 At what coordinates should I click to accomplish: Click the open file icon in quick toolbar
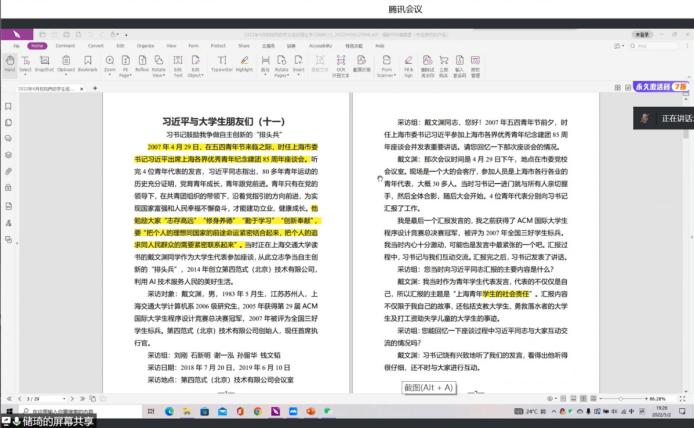click(x=42, y=34)
